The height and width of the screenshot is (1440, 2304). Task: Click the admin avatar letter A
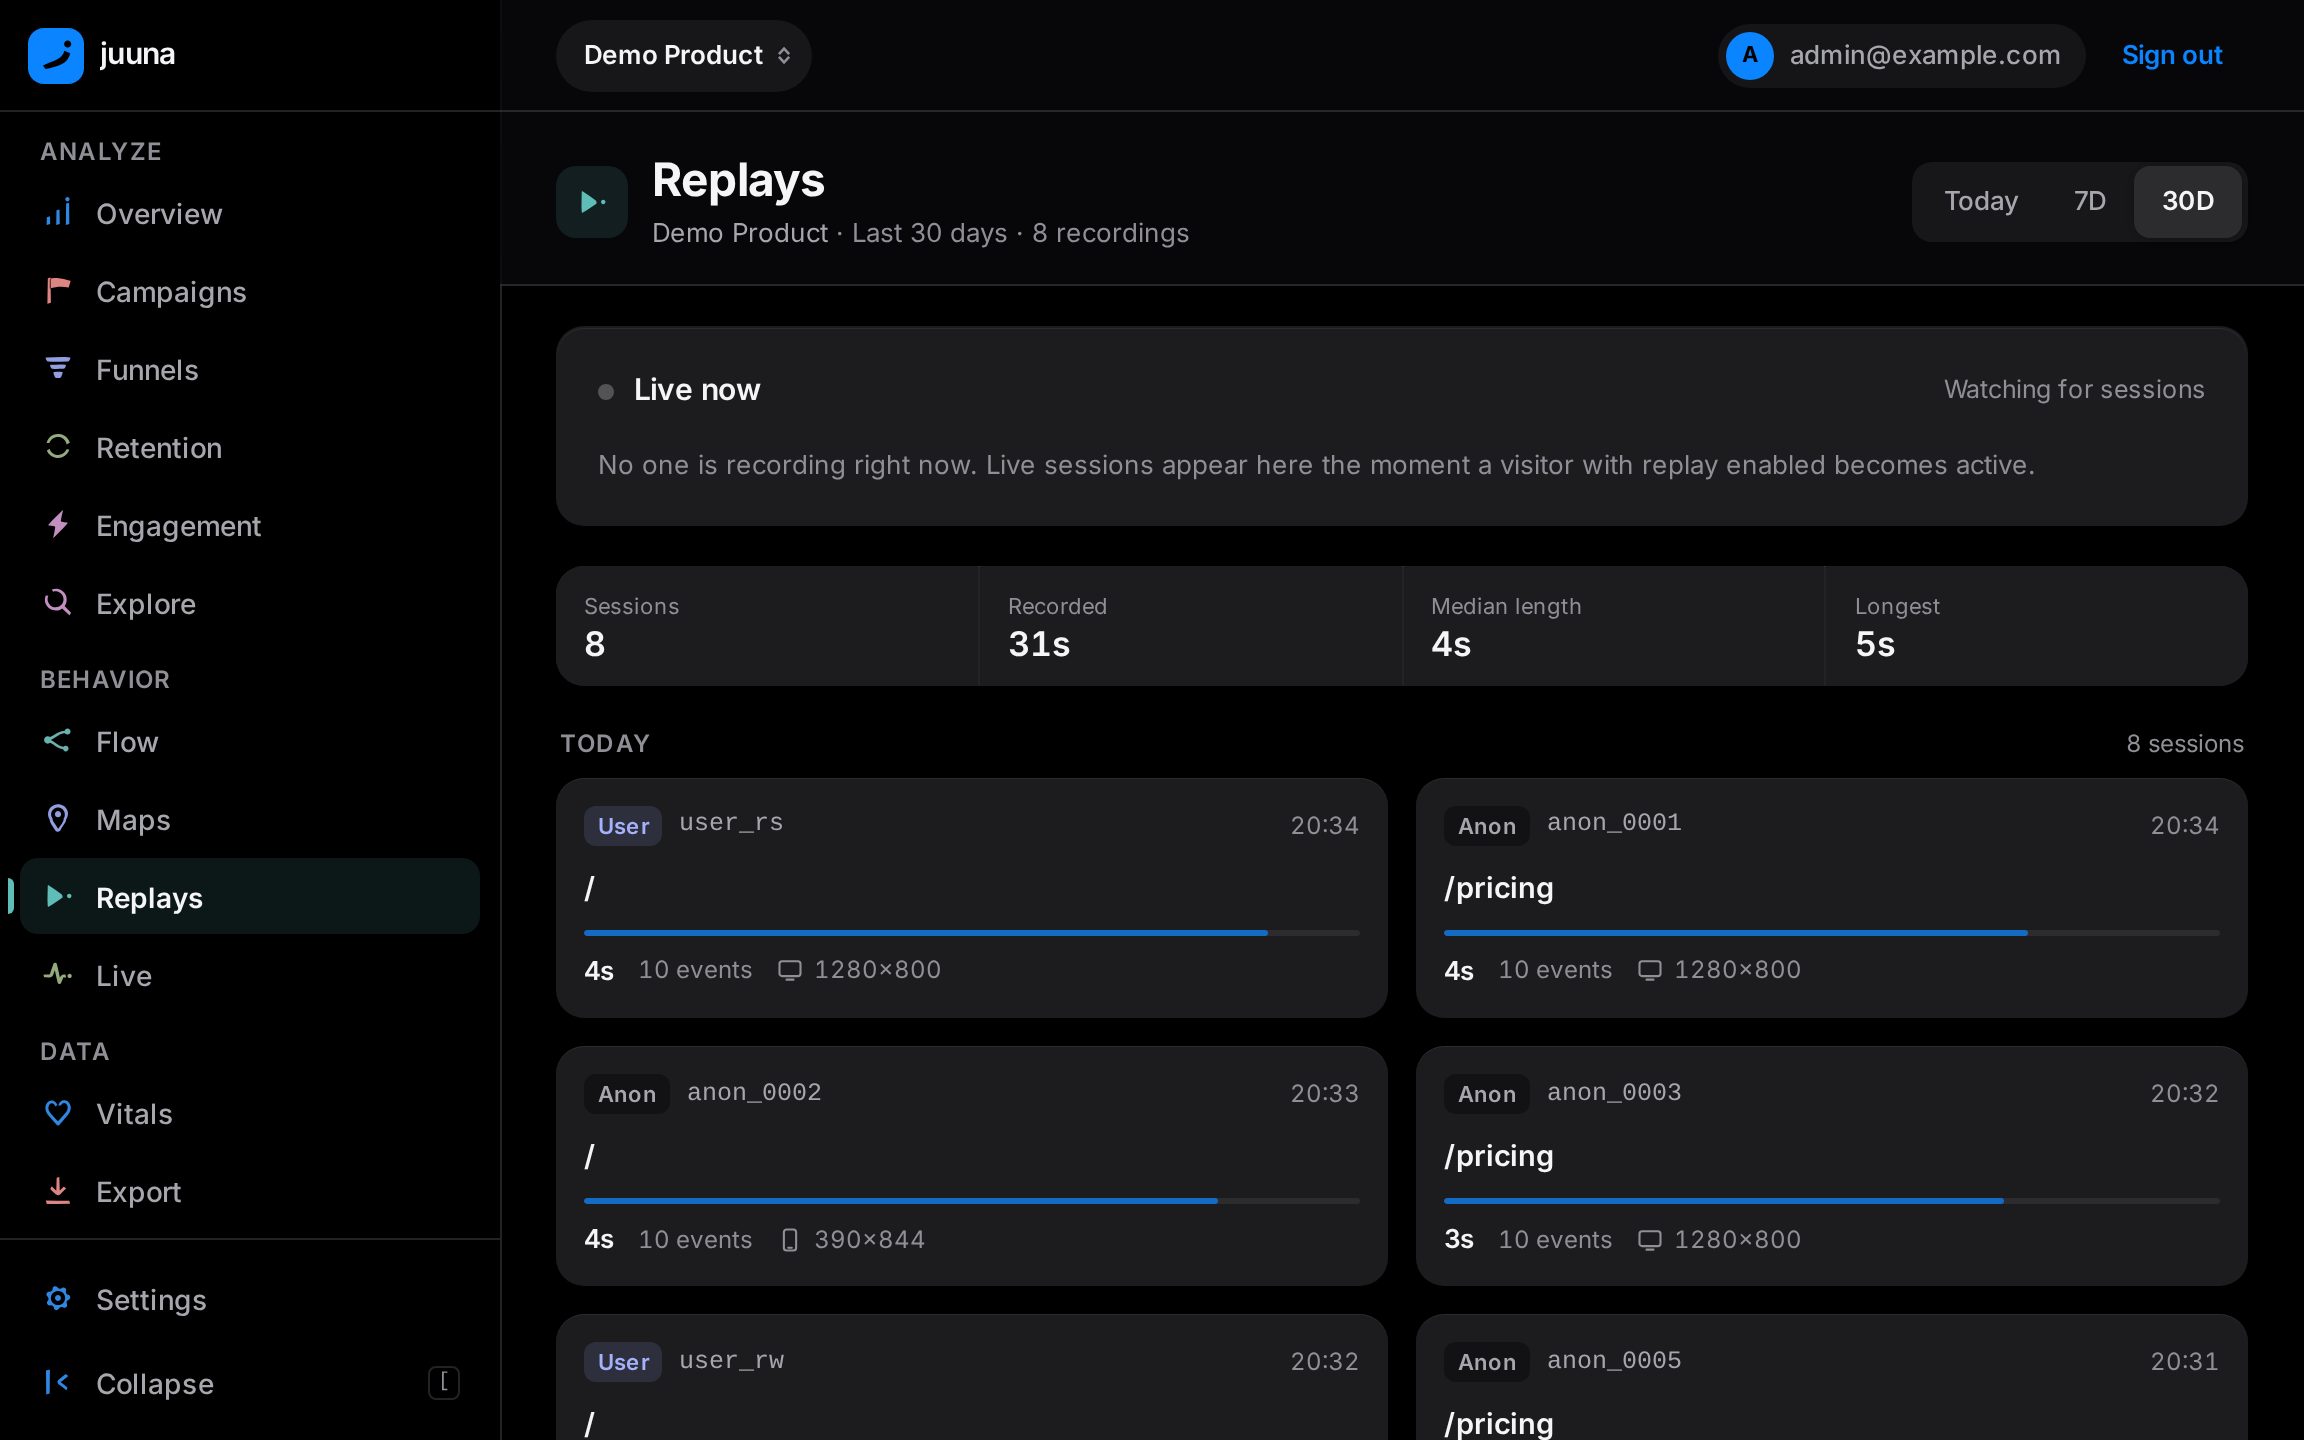[x=1749, y=55]
